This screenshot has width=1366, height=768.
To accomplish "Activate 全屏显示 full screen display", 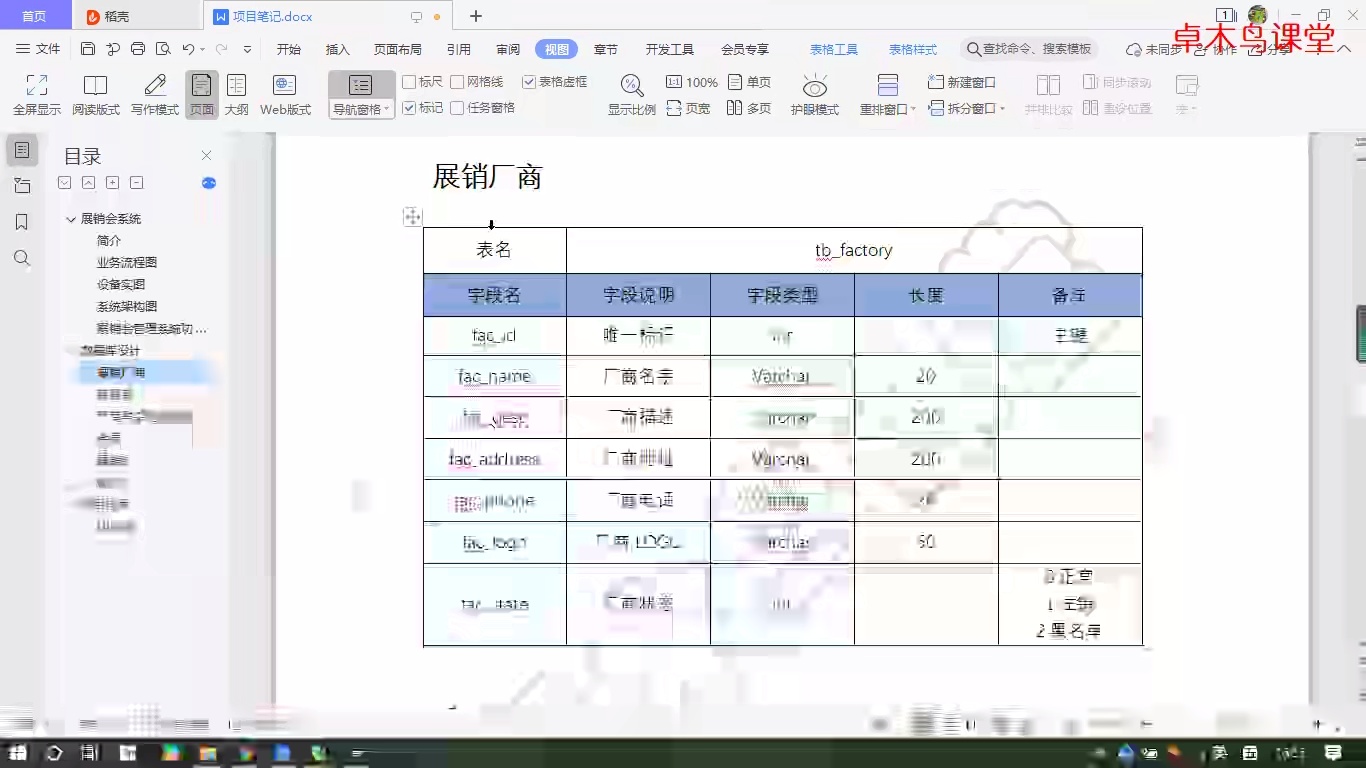I will [x=36, y=94].
